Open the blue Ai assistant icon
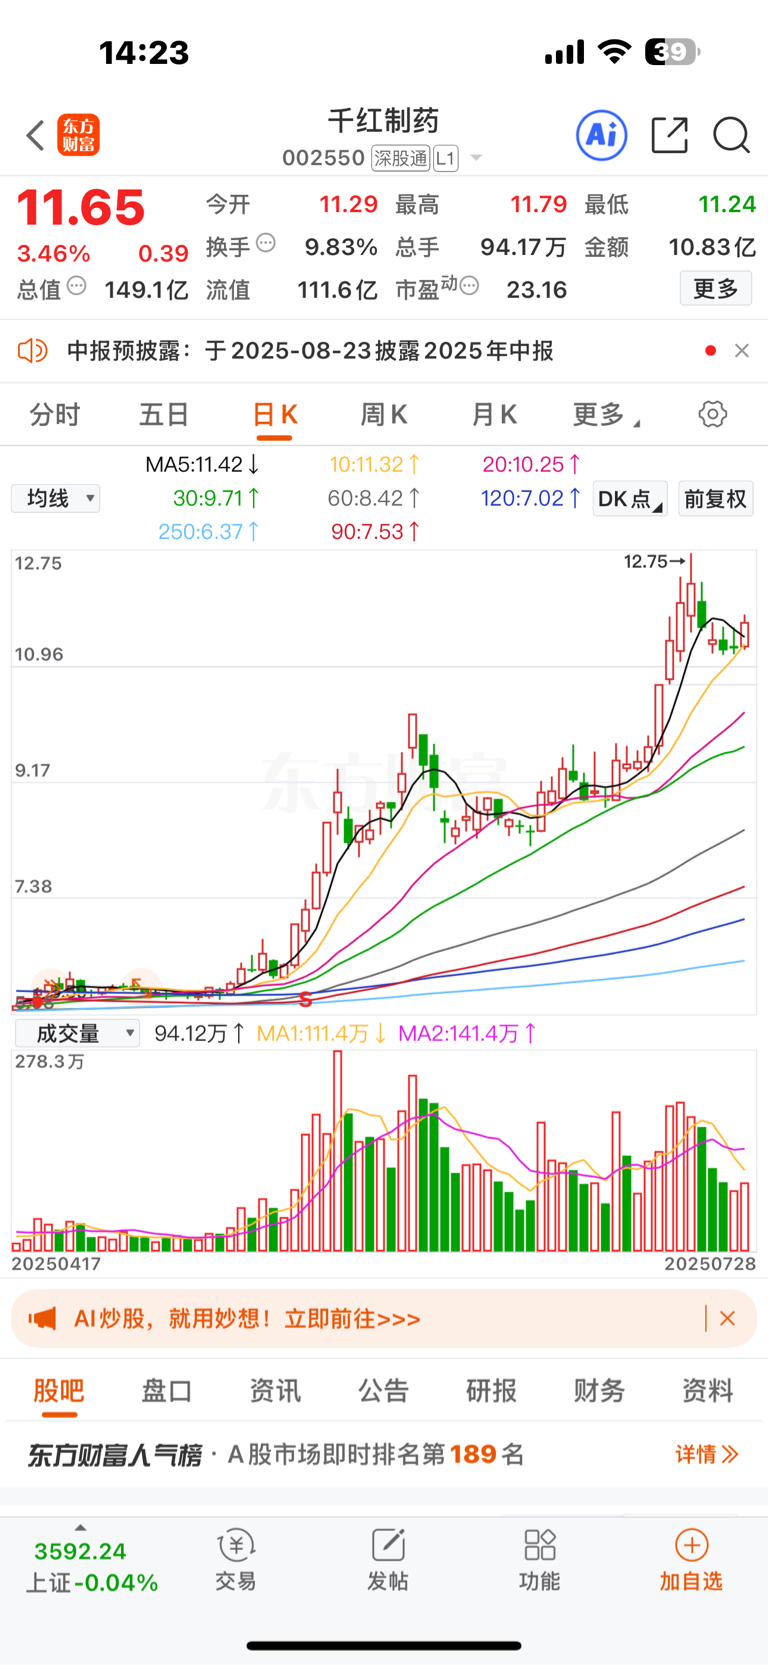The image size is (768, 1665). (602, 135)
